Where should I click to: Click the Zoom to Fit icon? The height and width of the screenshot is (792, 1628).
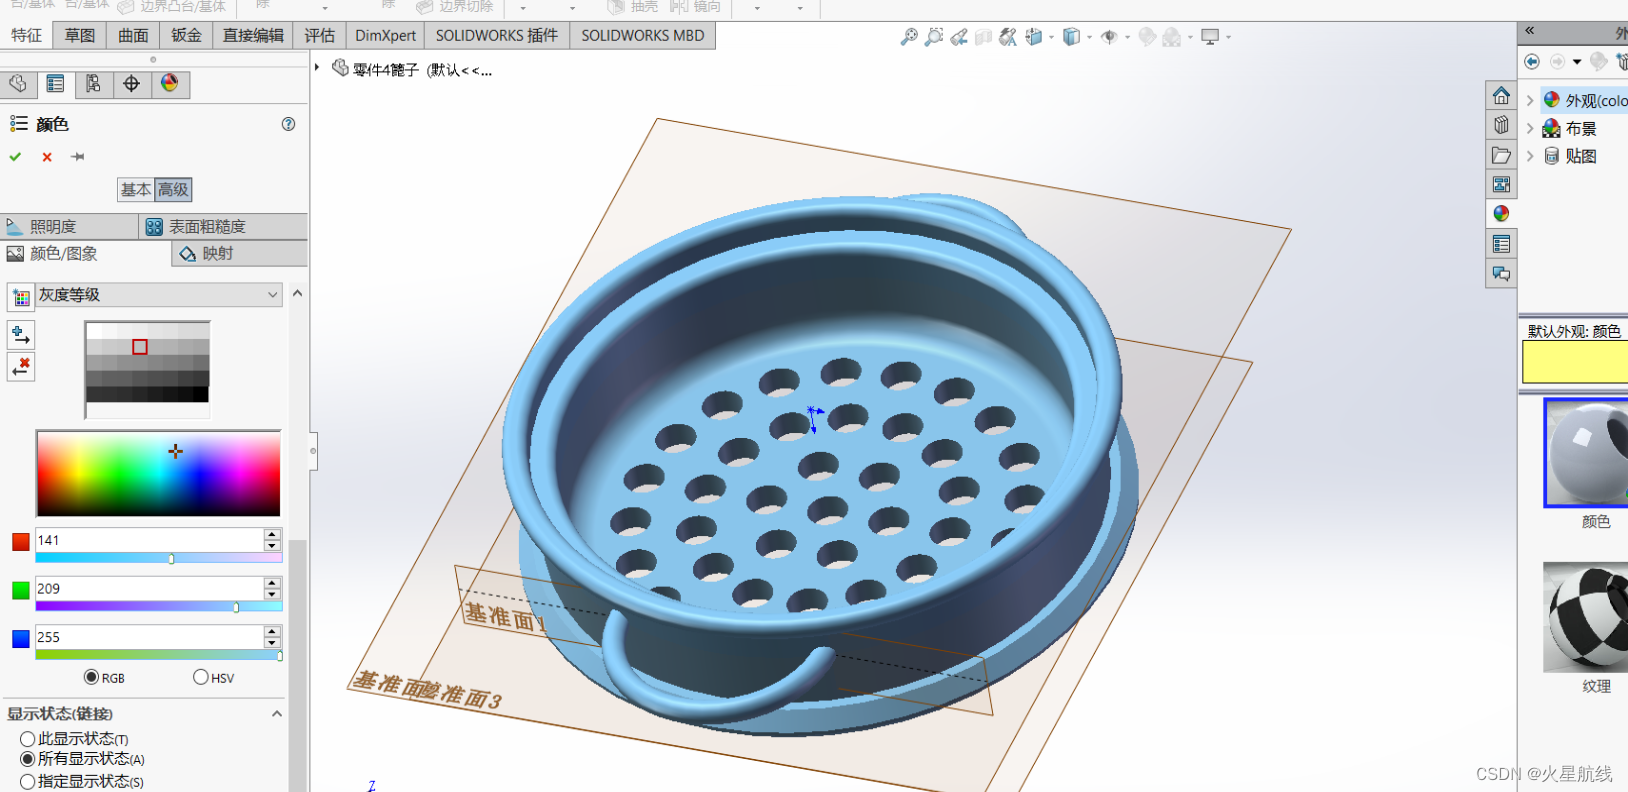point(909,37)
